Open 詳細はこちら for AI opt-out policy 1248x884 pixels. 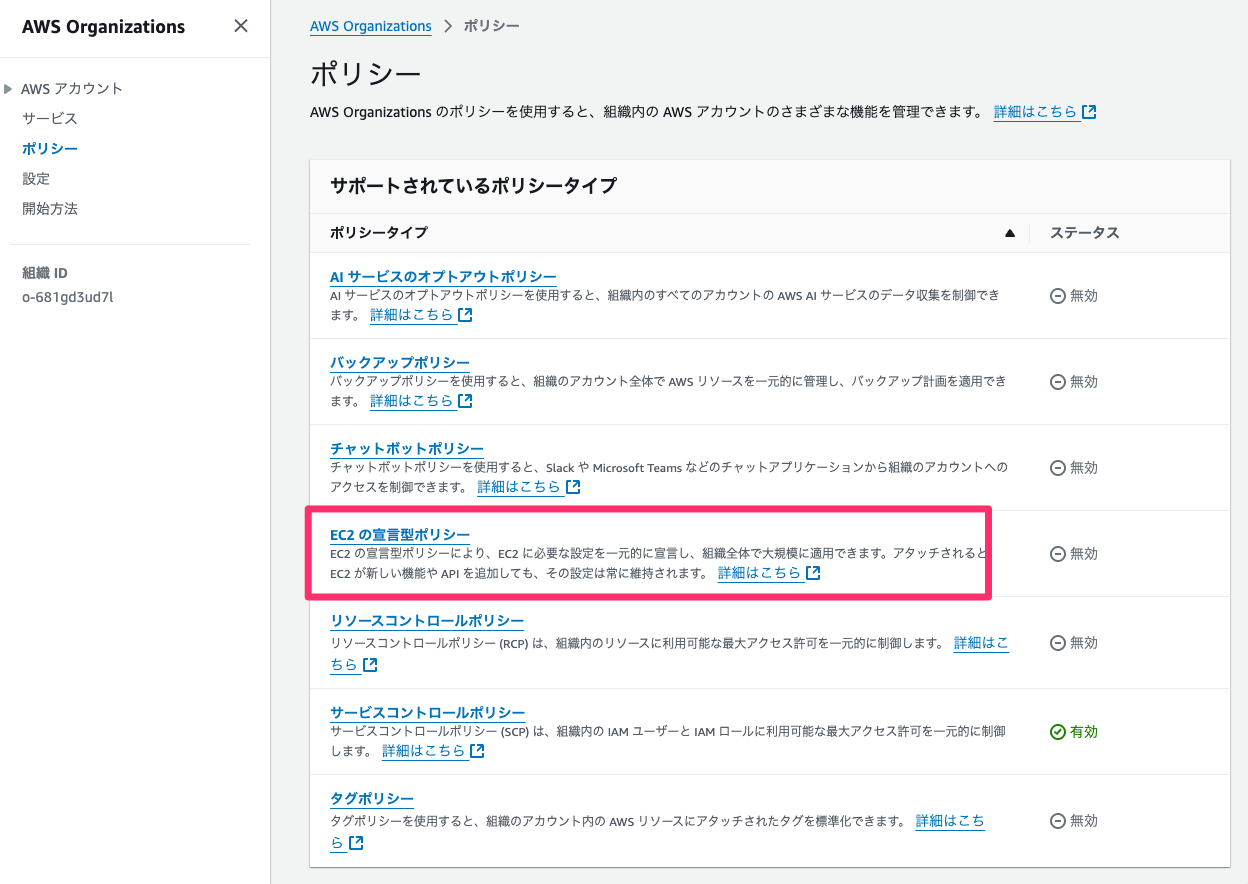click(412, 314)
